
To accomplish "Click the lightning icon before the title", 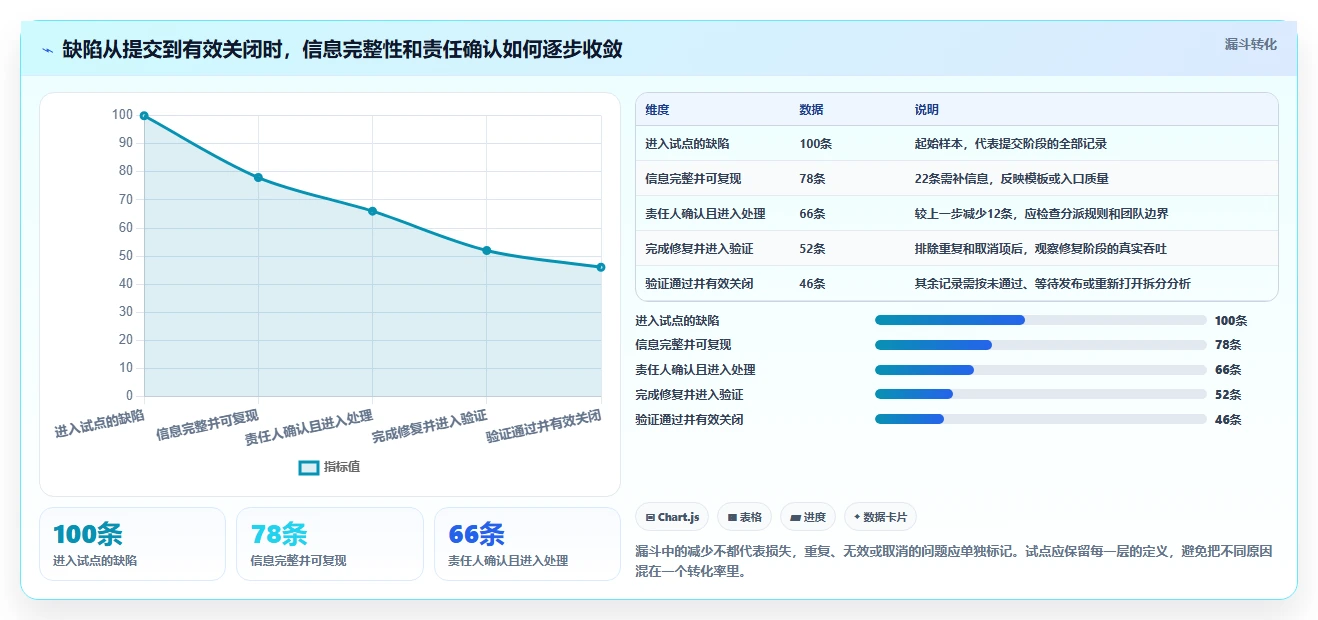I will tap(47, 49).
